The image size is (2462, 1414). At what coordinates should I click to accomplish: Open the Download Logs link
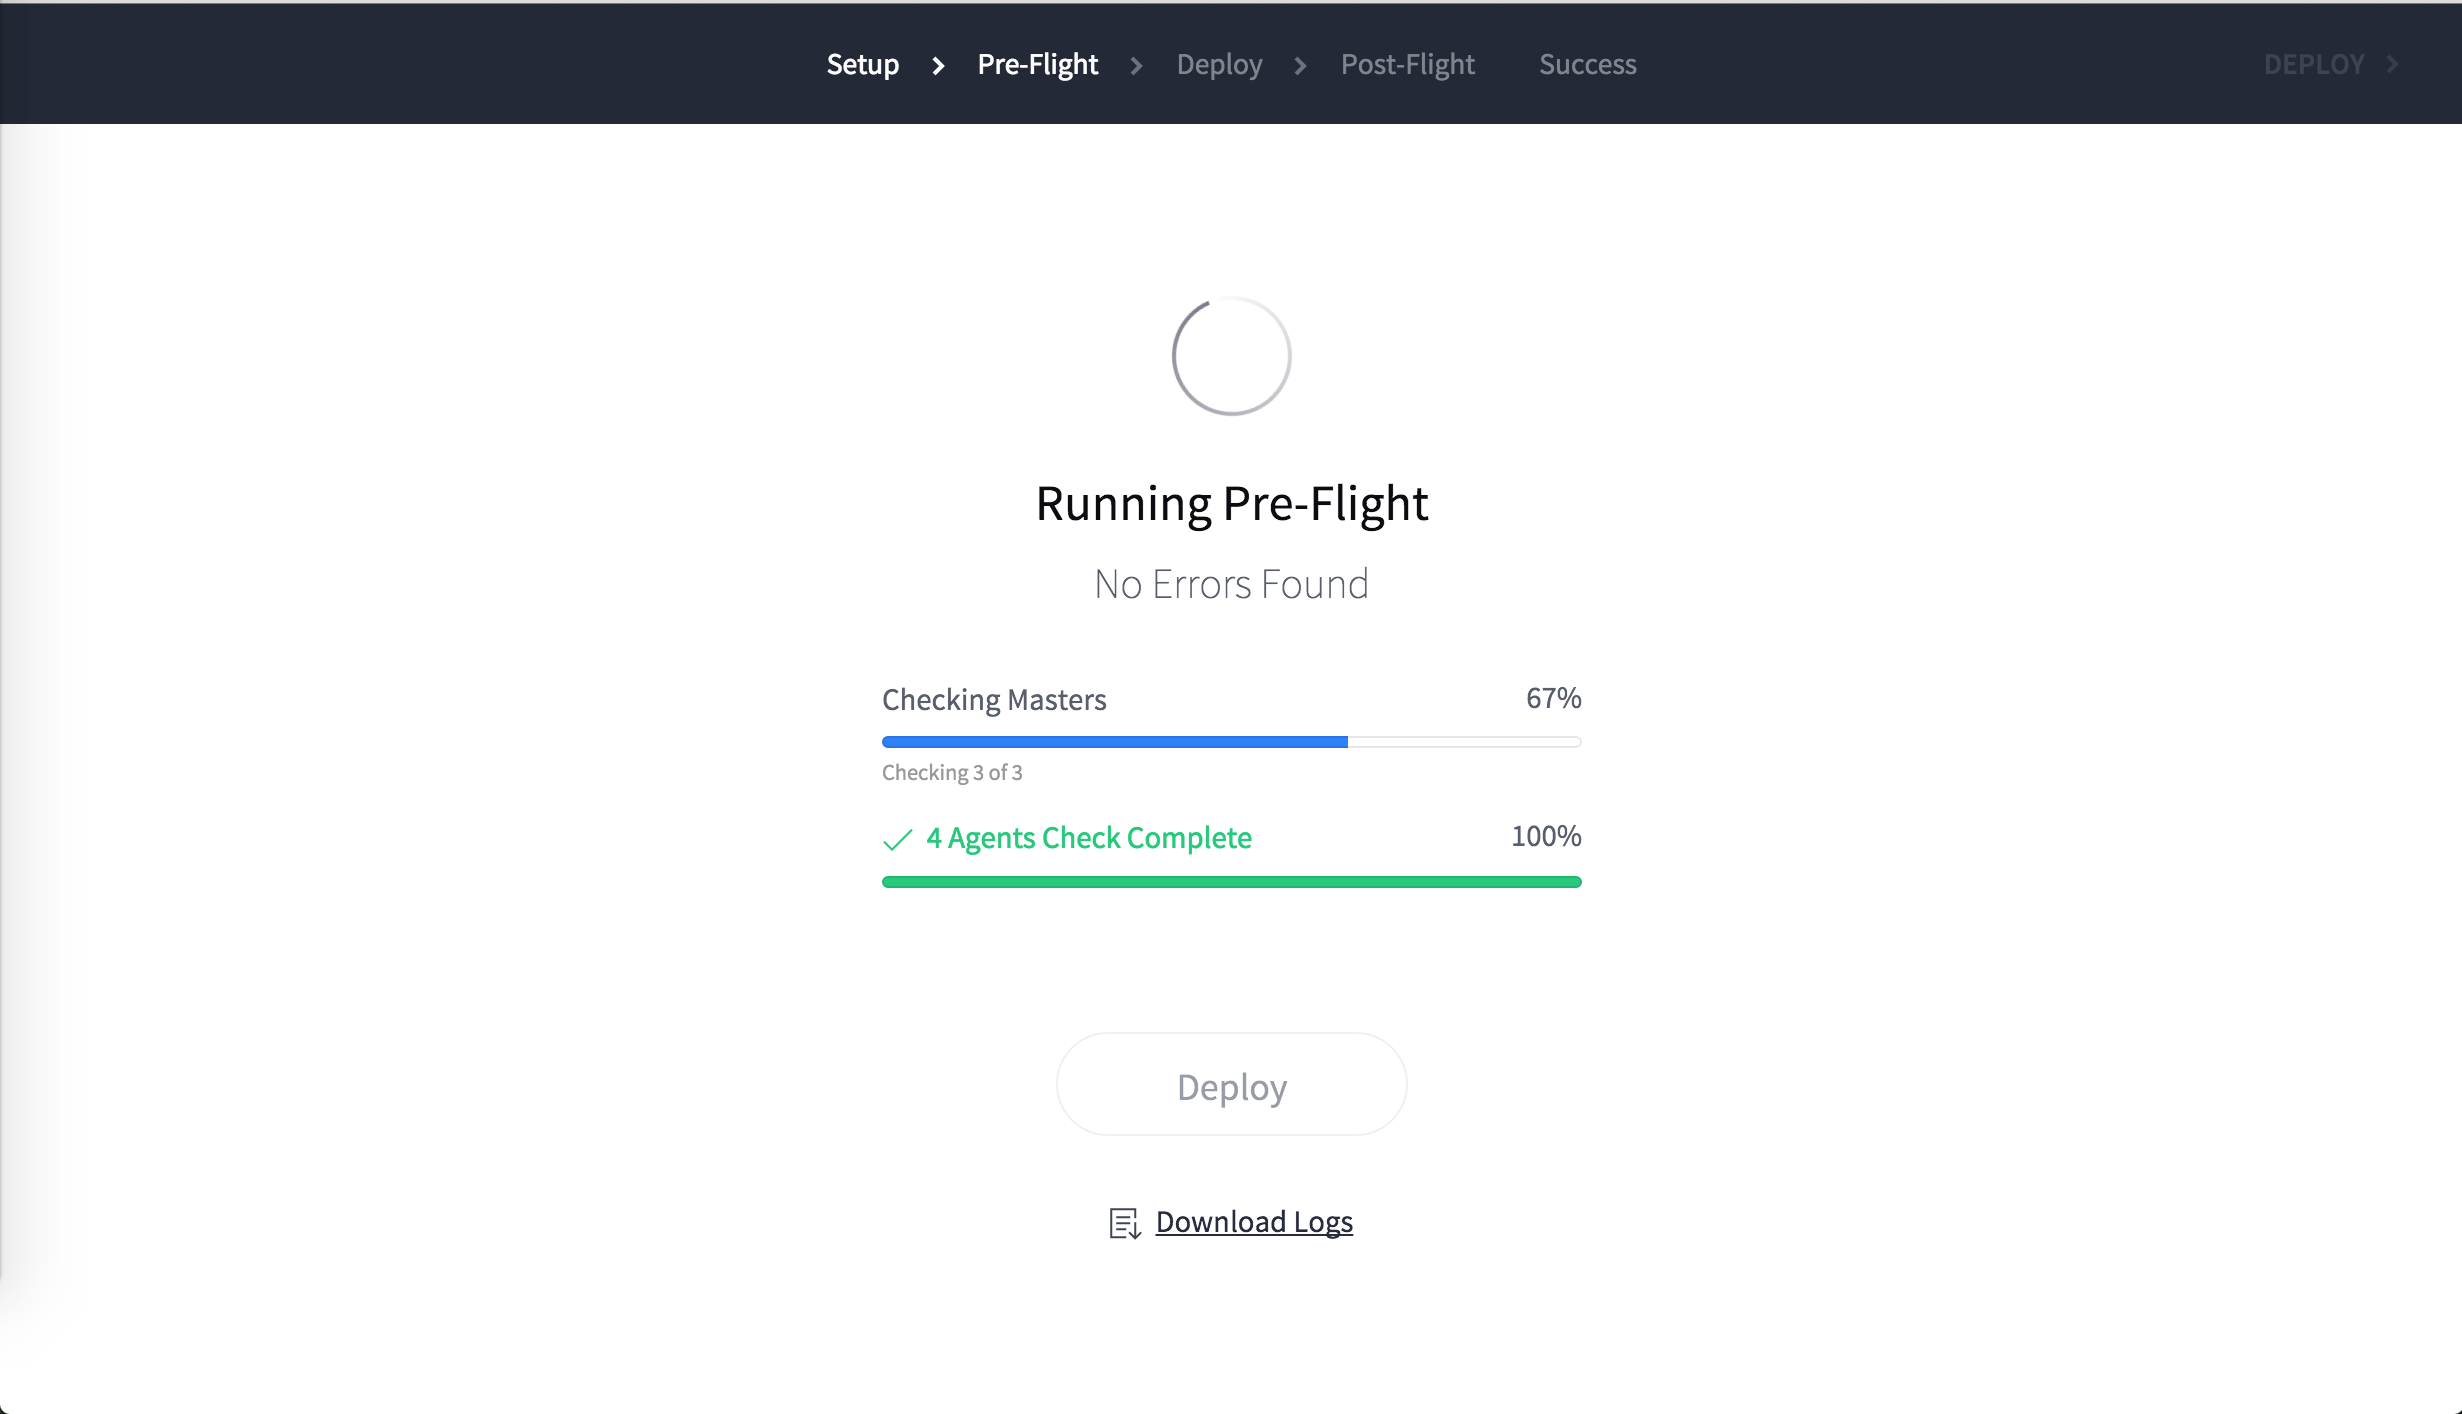[x=1254, y=1222]
